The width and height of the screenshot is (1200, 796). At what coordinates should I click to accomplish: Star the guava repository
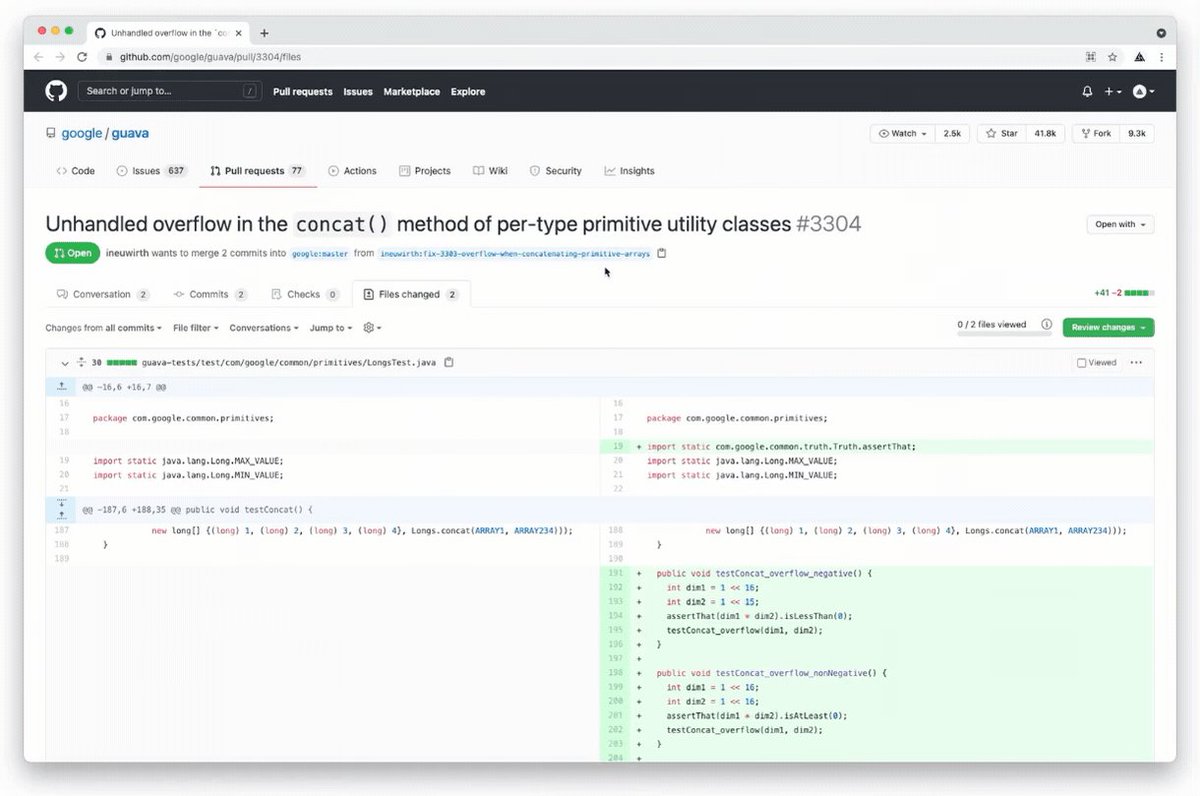click(1001, 133)
